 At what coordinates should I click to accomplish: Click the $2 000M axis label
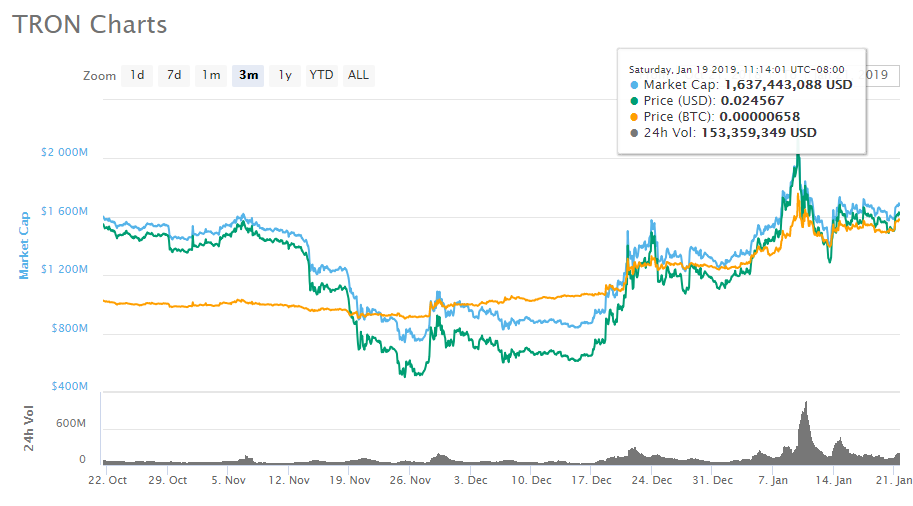[64, 153]
